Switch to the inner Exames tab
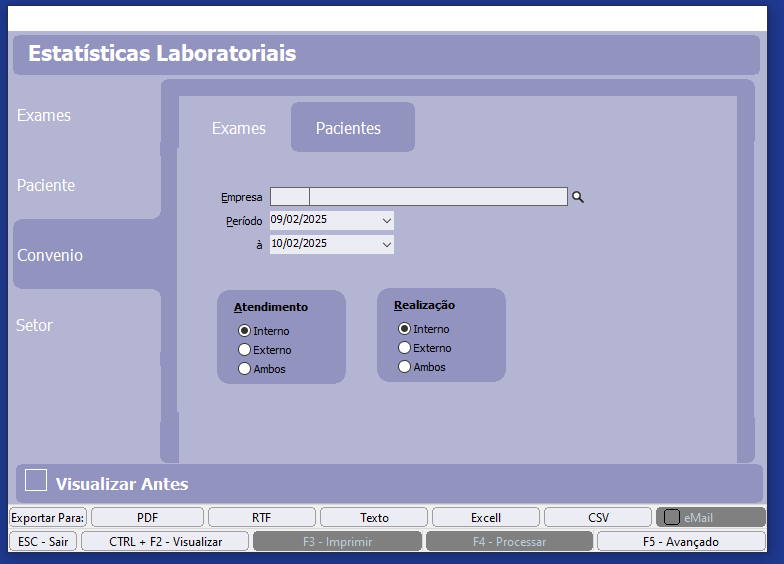The width and height of the screenshot is (784, 564). (x=239, y=128)
